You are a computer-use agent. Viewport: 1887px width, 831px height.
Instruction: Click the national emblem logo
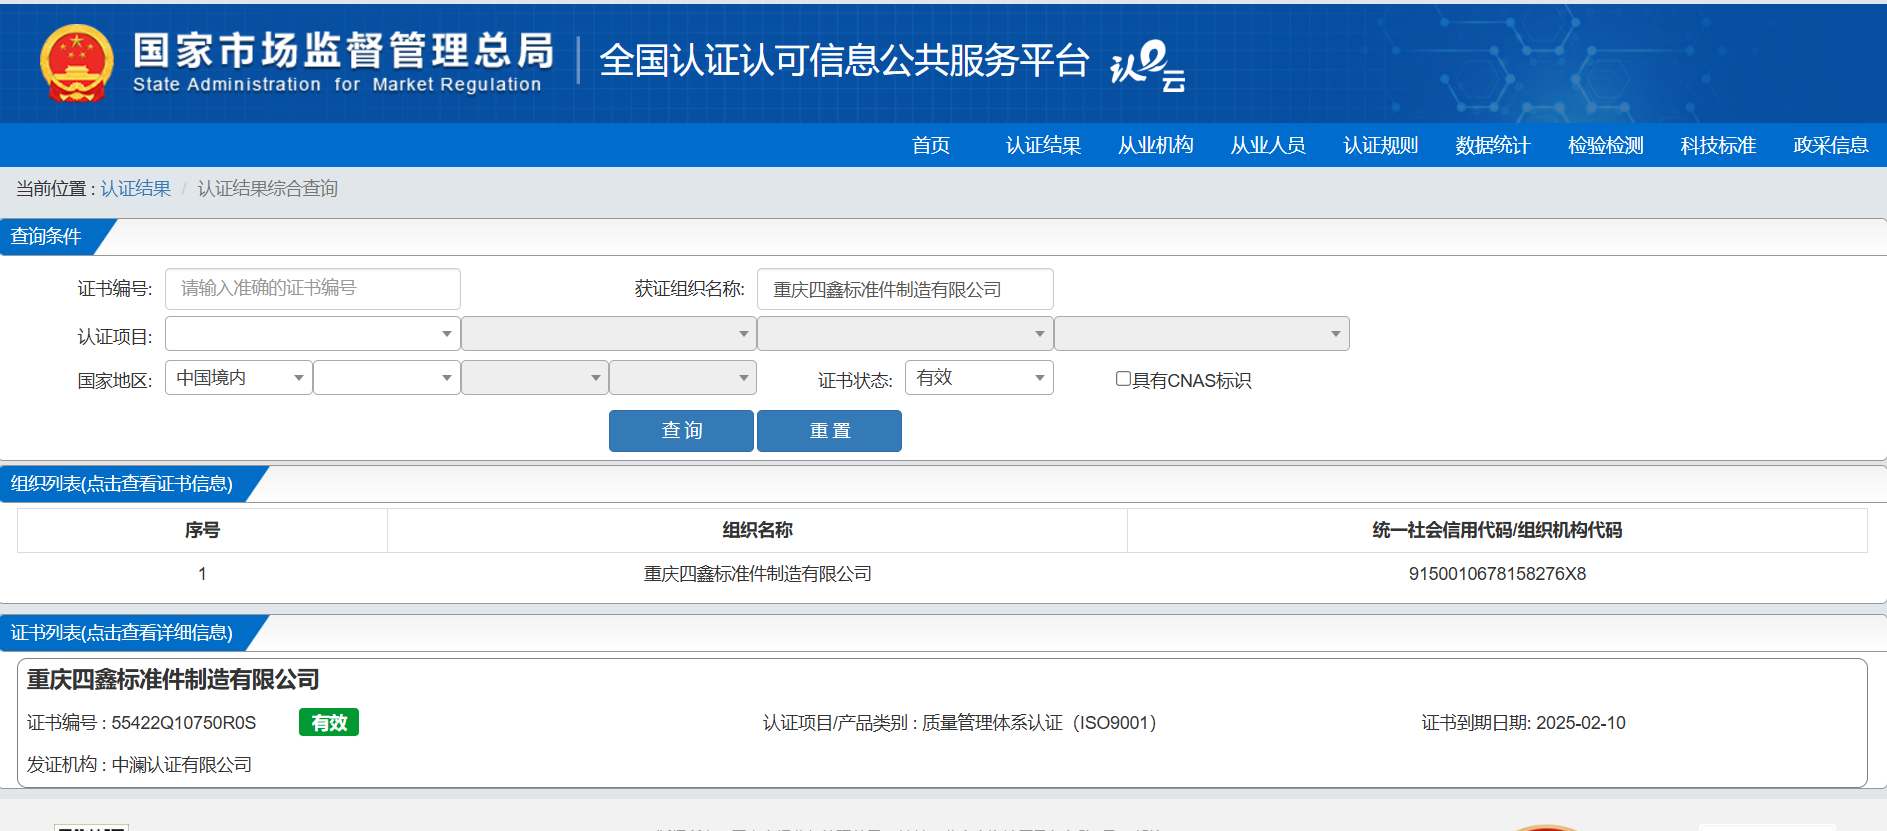(76, 64)
